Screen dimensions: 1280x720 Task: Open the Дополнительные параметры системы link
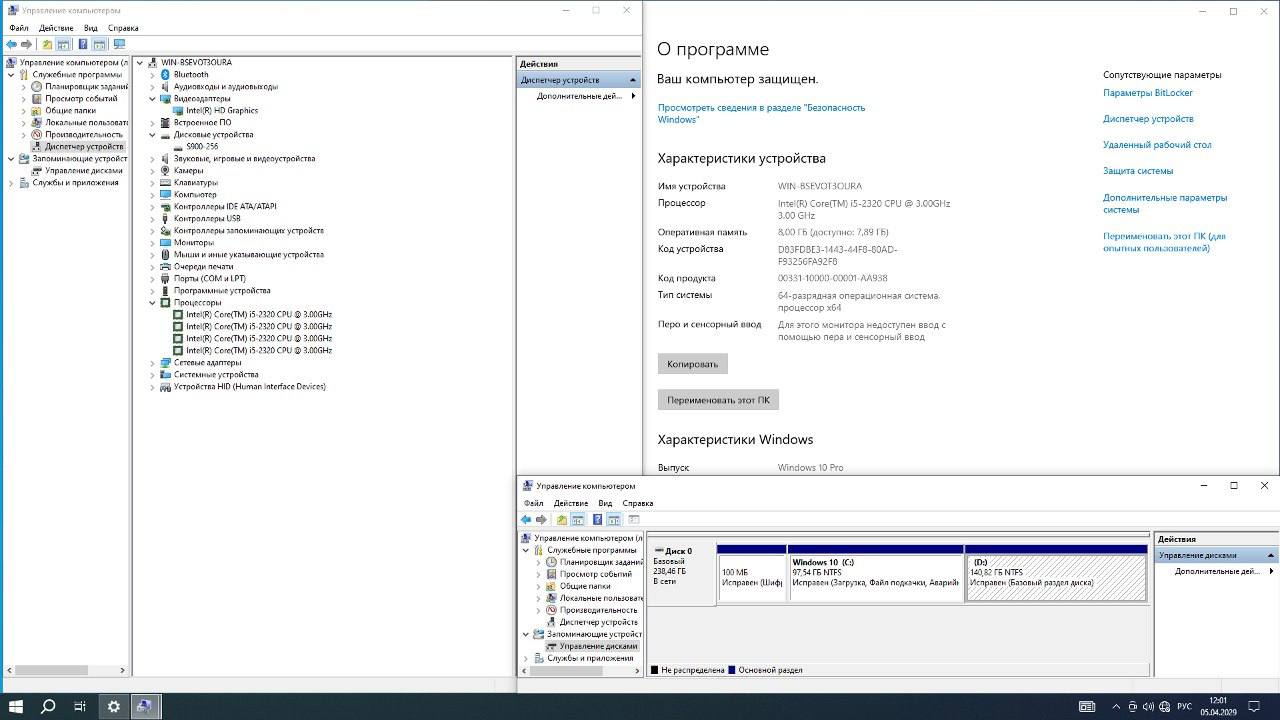1165,204
